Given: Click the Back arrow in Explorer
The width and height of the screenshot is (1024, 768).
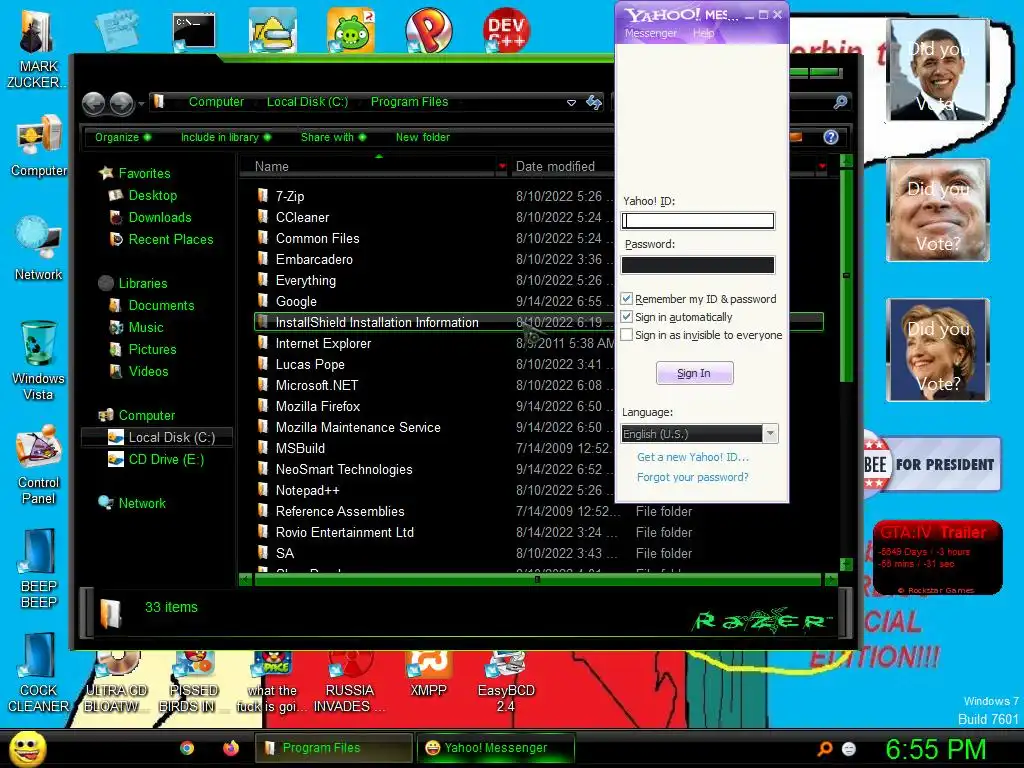Looking at the screenshot, I should [x=93, y=103].
